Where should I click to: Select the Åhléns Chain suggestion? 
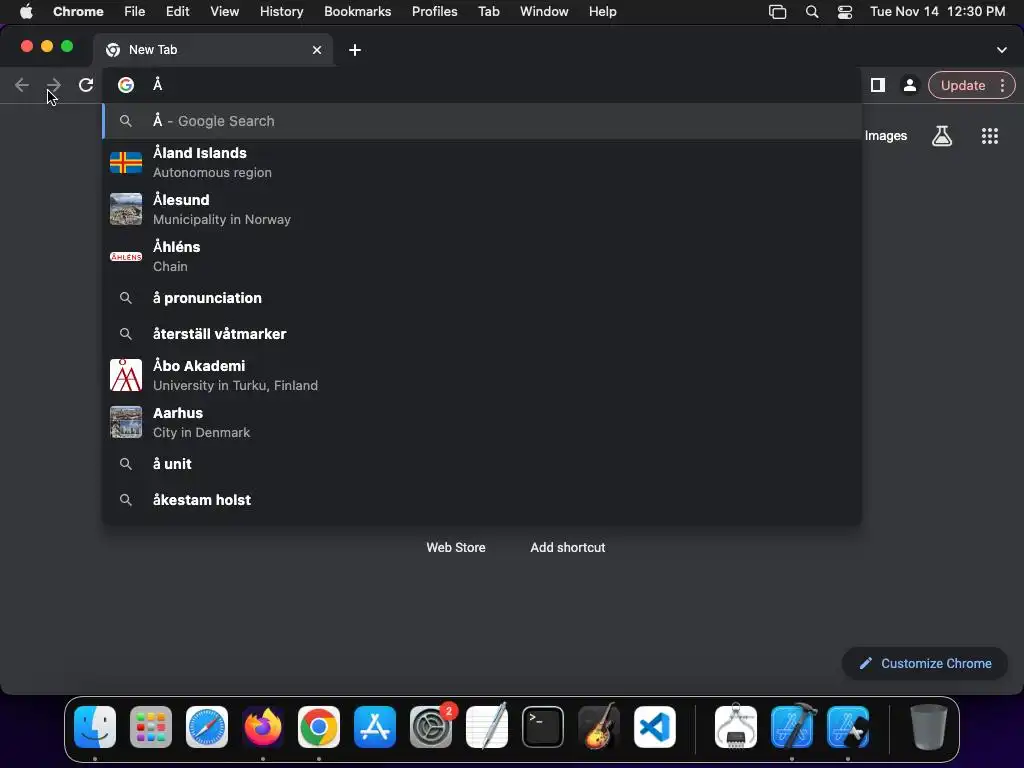(x=482, y=257)
